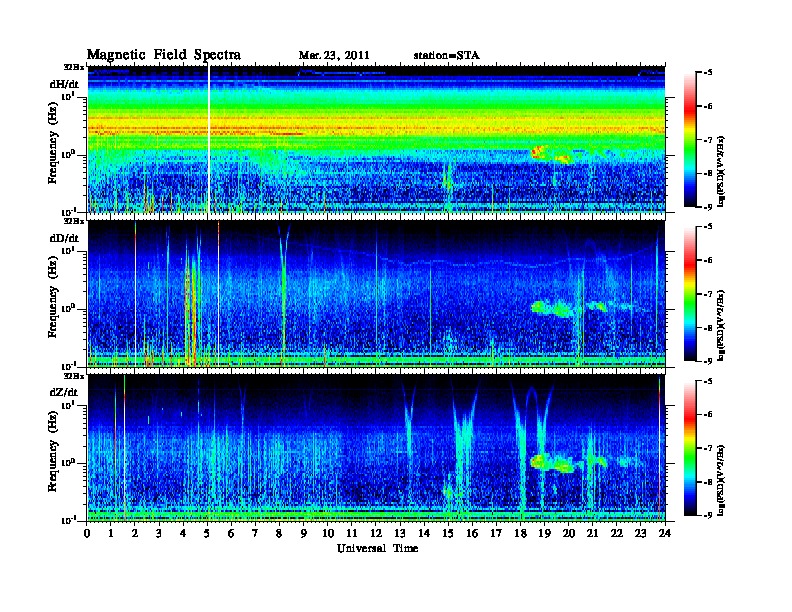This screenshot has width=792, height=612.
Task: Click hour "20" tick label on time axis
Action: point(569,533)
